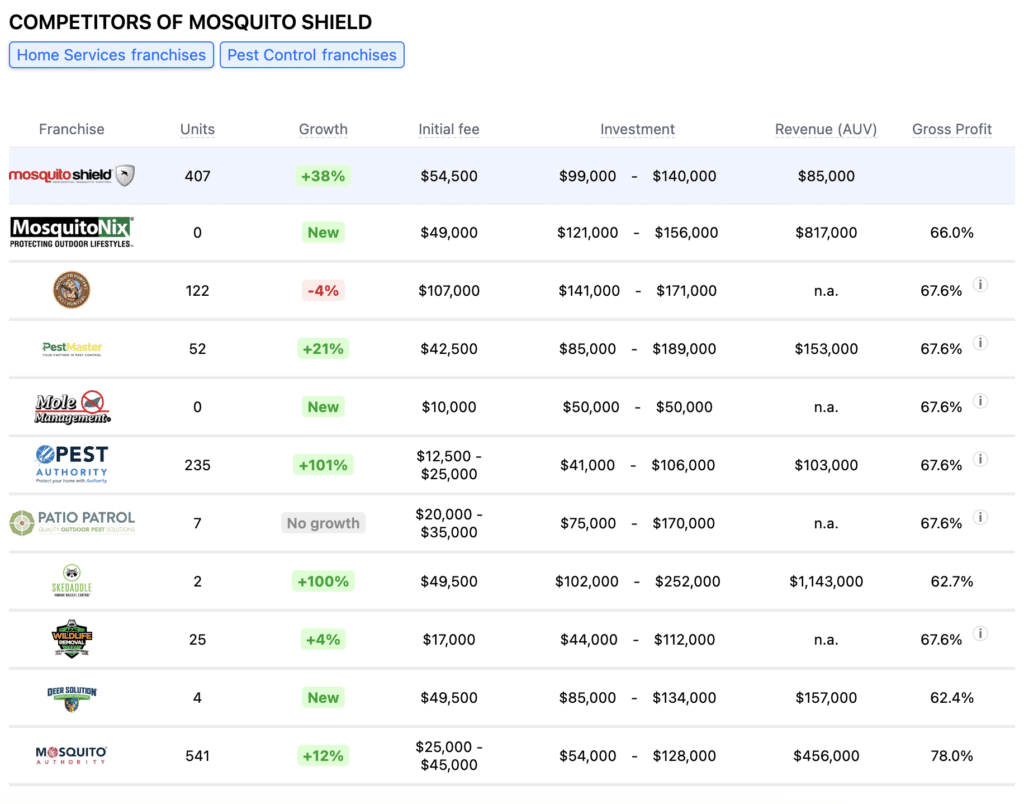Click the +12% growth badge

[x=323, y=756]
